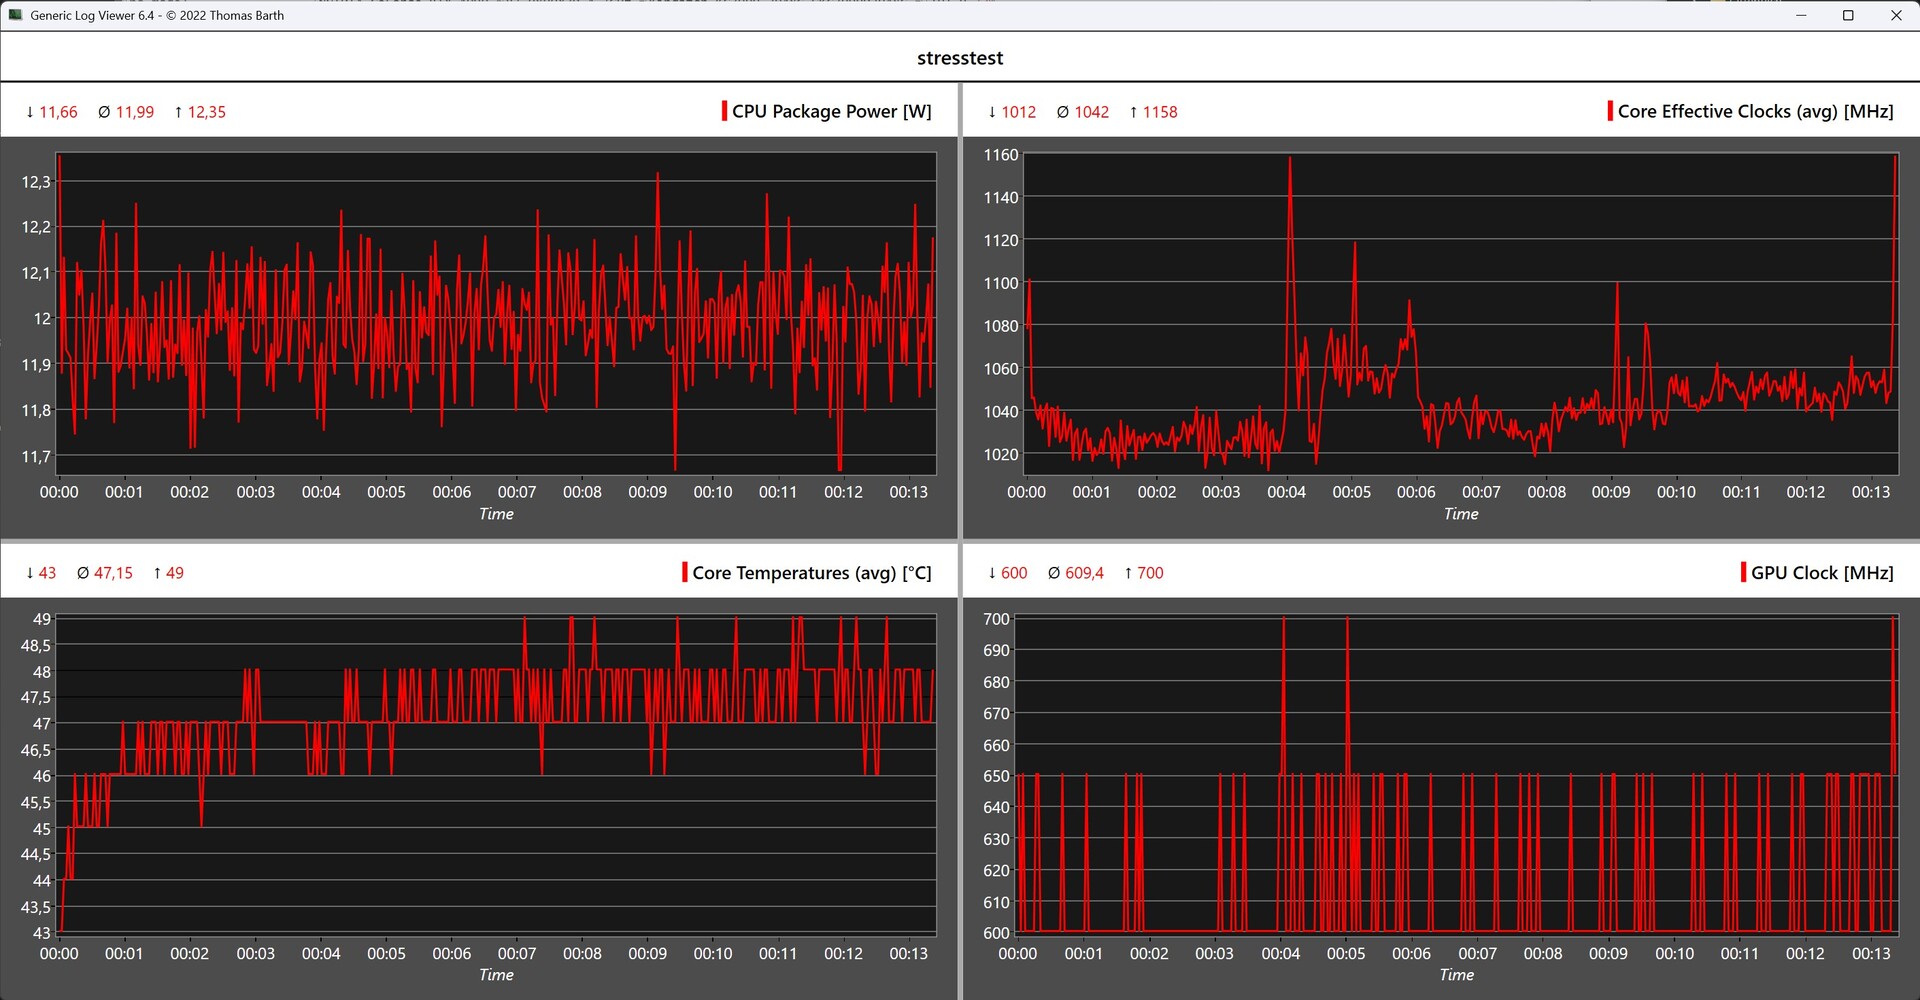Viewport: 1920px width, 1000px height.
Task: Click '00:05' on the CPU Package Power time axis
Action: pos(386,492)
